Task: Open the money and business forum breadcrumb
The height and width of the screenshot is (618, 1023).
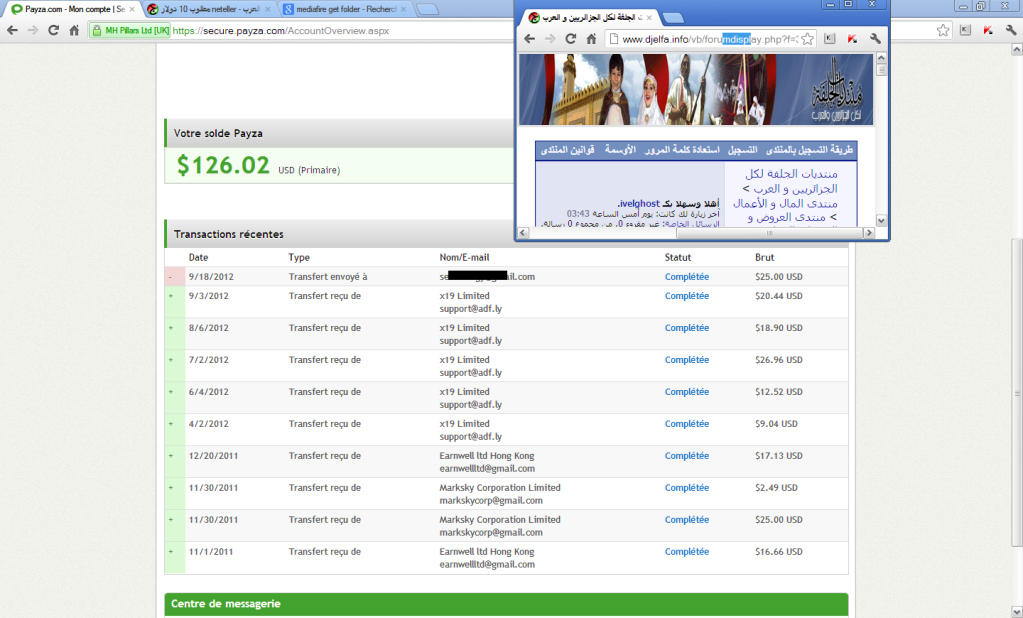Action: click(786, 203)
